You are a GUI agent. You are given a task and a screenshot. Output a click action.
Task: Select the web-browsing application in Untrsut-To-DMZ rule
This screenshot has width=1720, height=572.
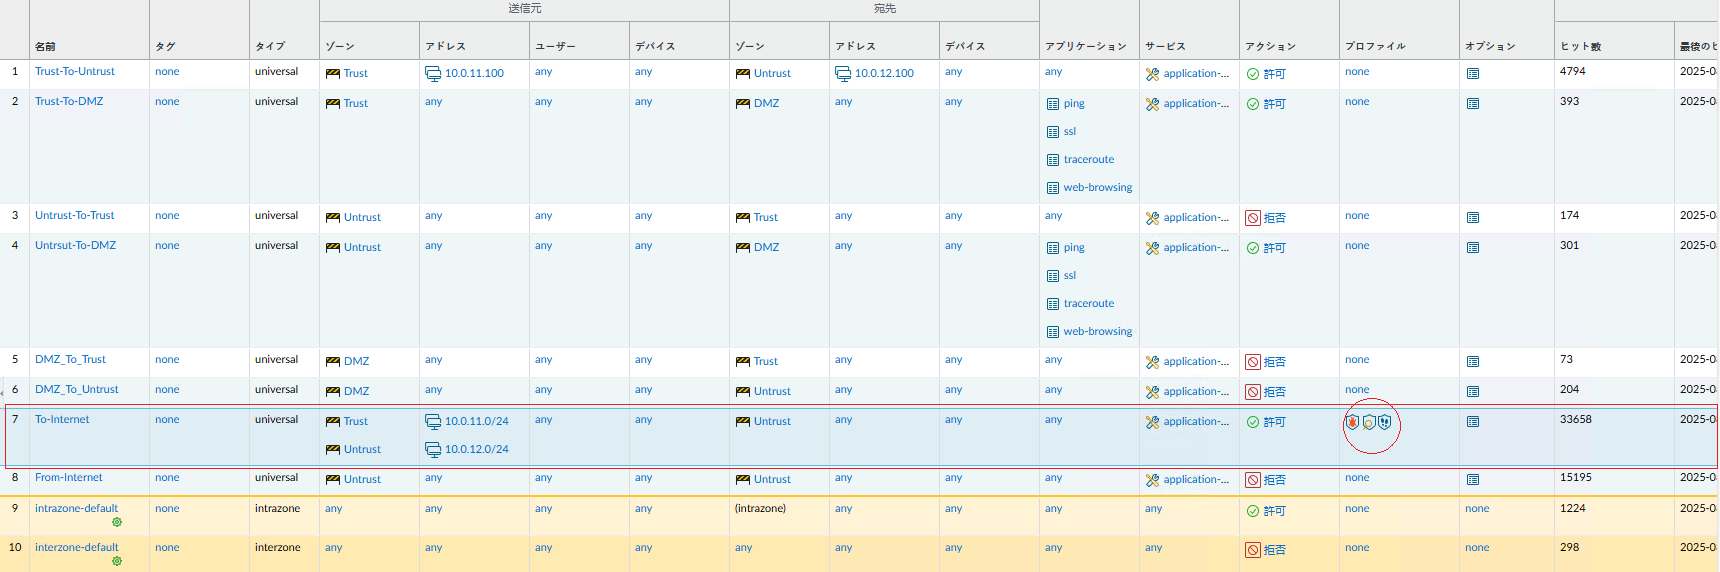[1097, 332]
